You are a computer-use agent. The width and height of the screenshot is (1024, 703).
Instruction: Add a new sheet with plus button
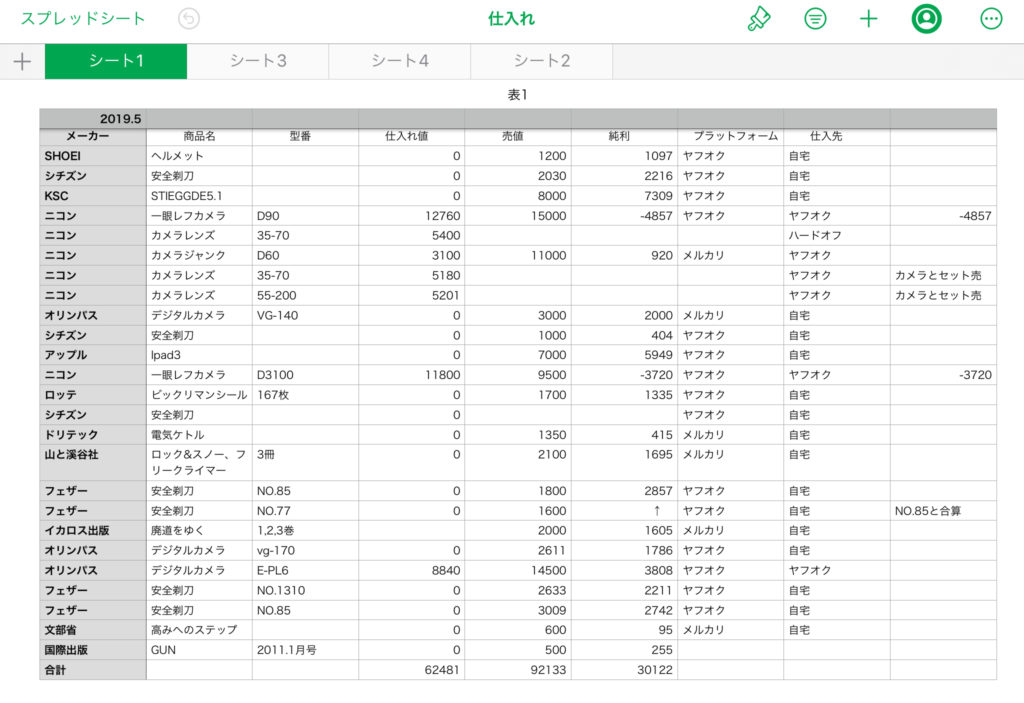(x=22, y=61)
